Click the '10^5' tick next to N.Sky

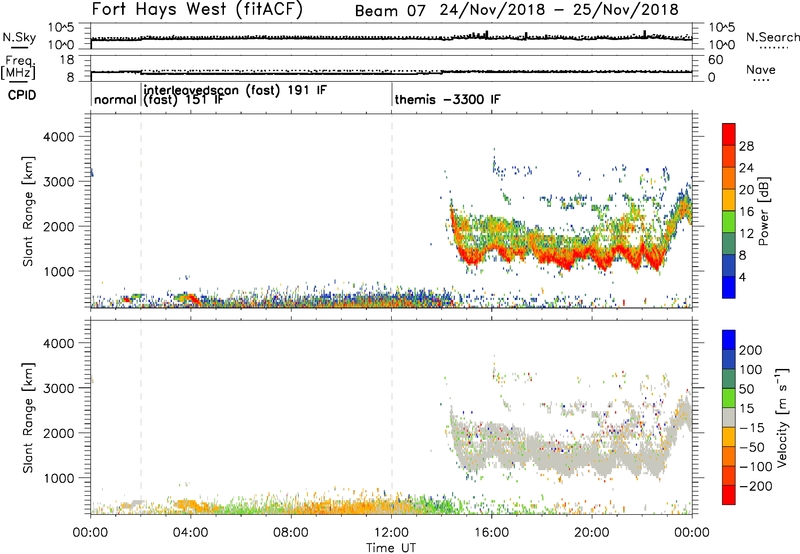click(x=61, y=28)
